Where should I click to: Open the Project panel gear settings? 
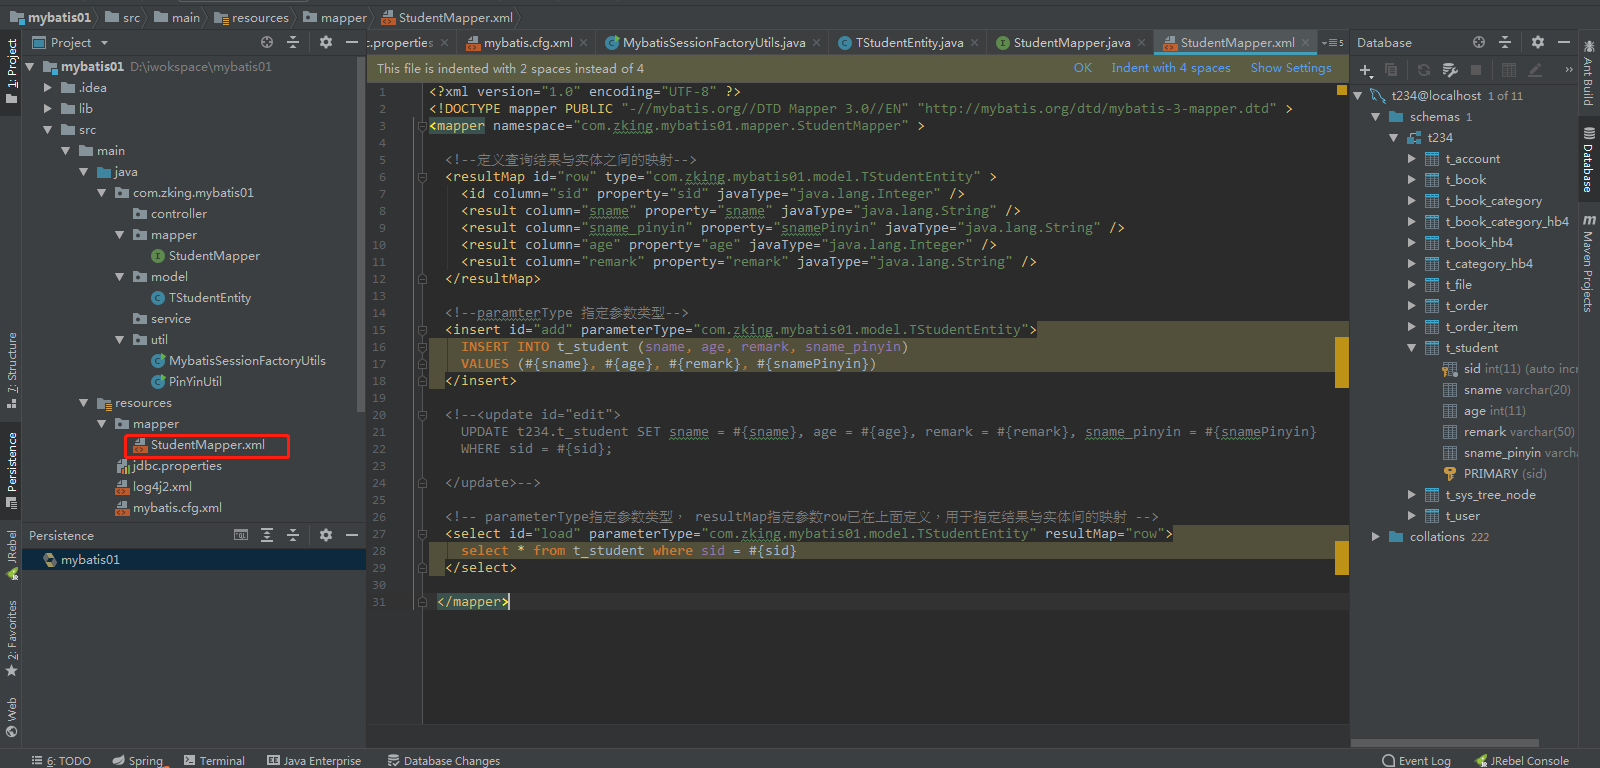tap(325, 43)
